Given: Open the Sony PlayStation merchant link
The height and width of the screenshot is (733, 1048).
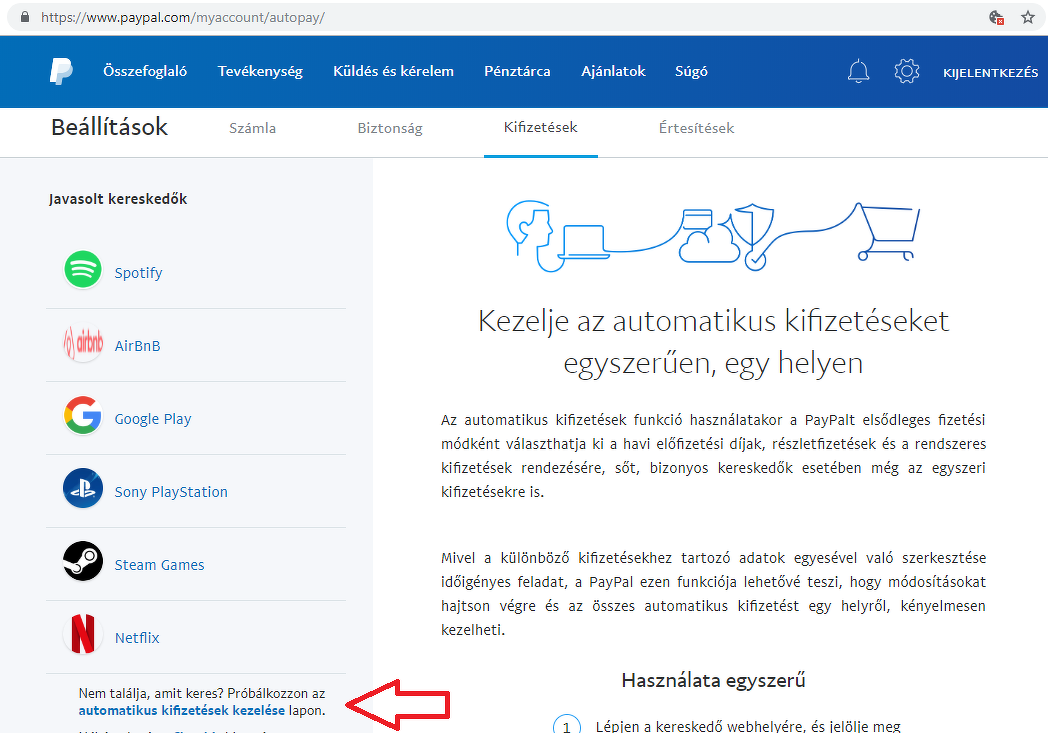Looking at the screenshot, I should click(171, 492).
